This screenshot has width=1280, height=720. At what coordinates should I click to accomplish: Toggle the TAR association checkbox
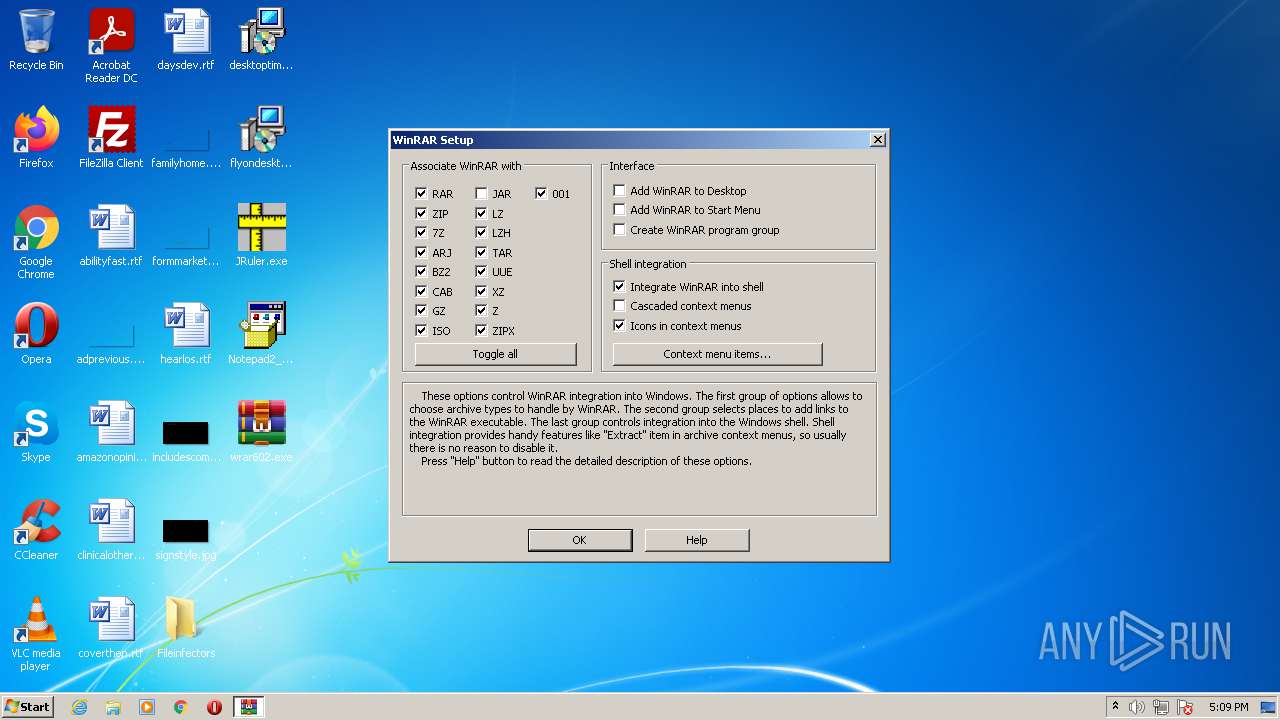coord(481,252)
